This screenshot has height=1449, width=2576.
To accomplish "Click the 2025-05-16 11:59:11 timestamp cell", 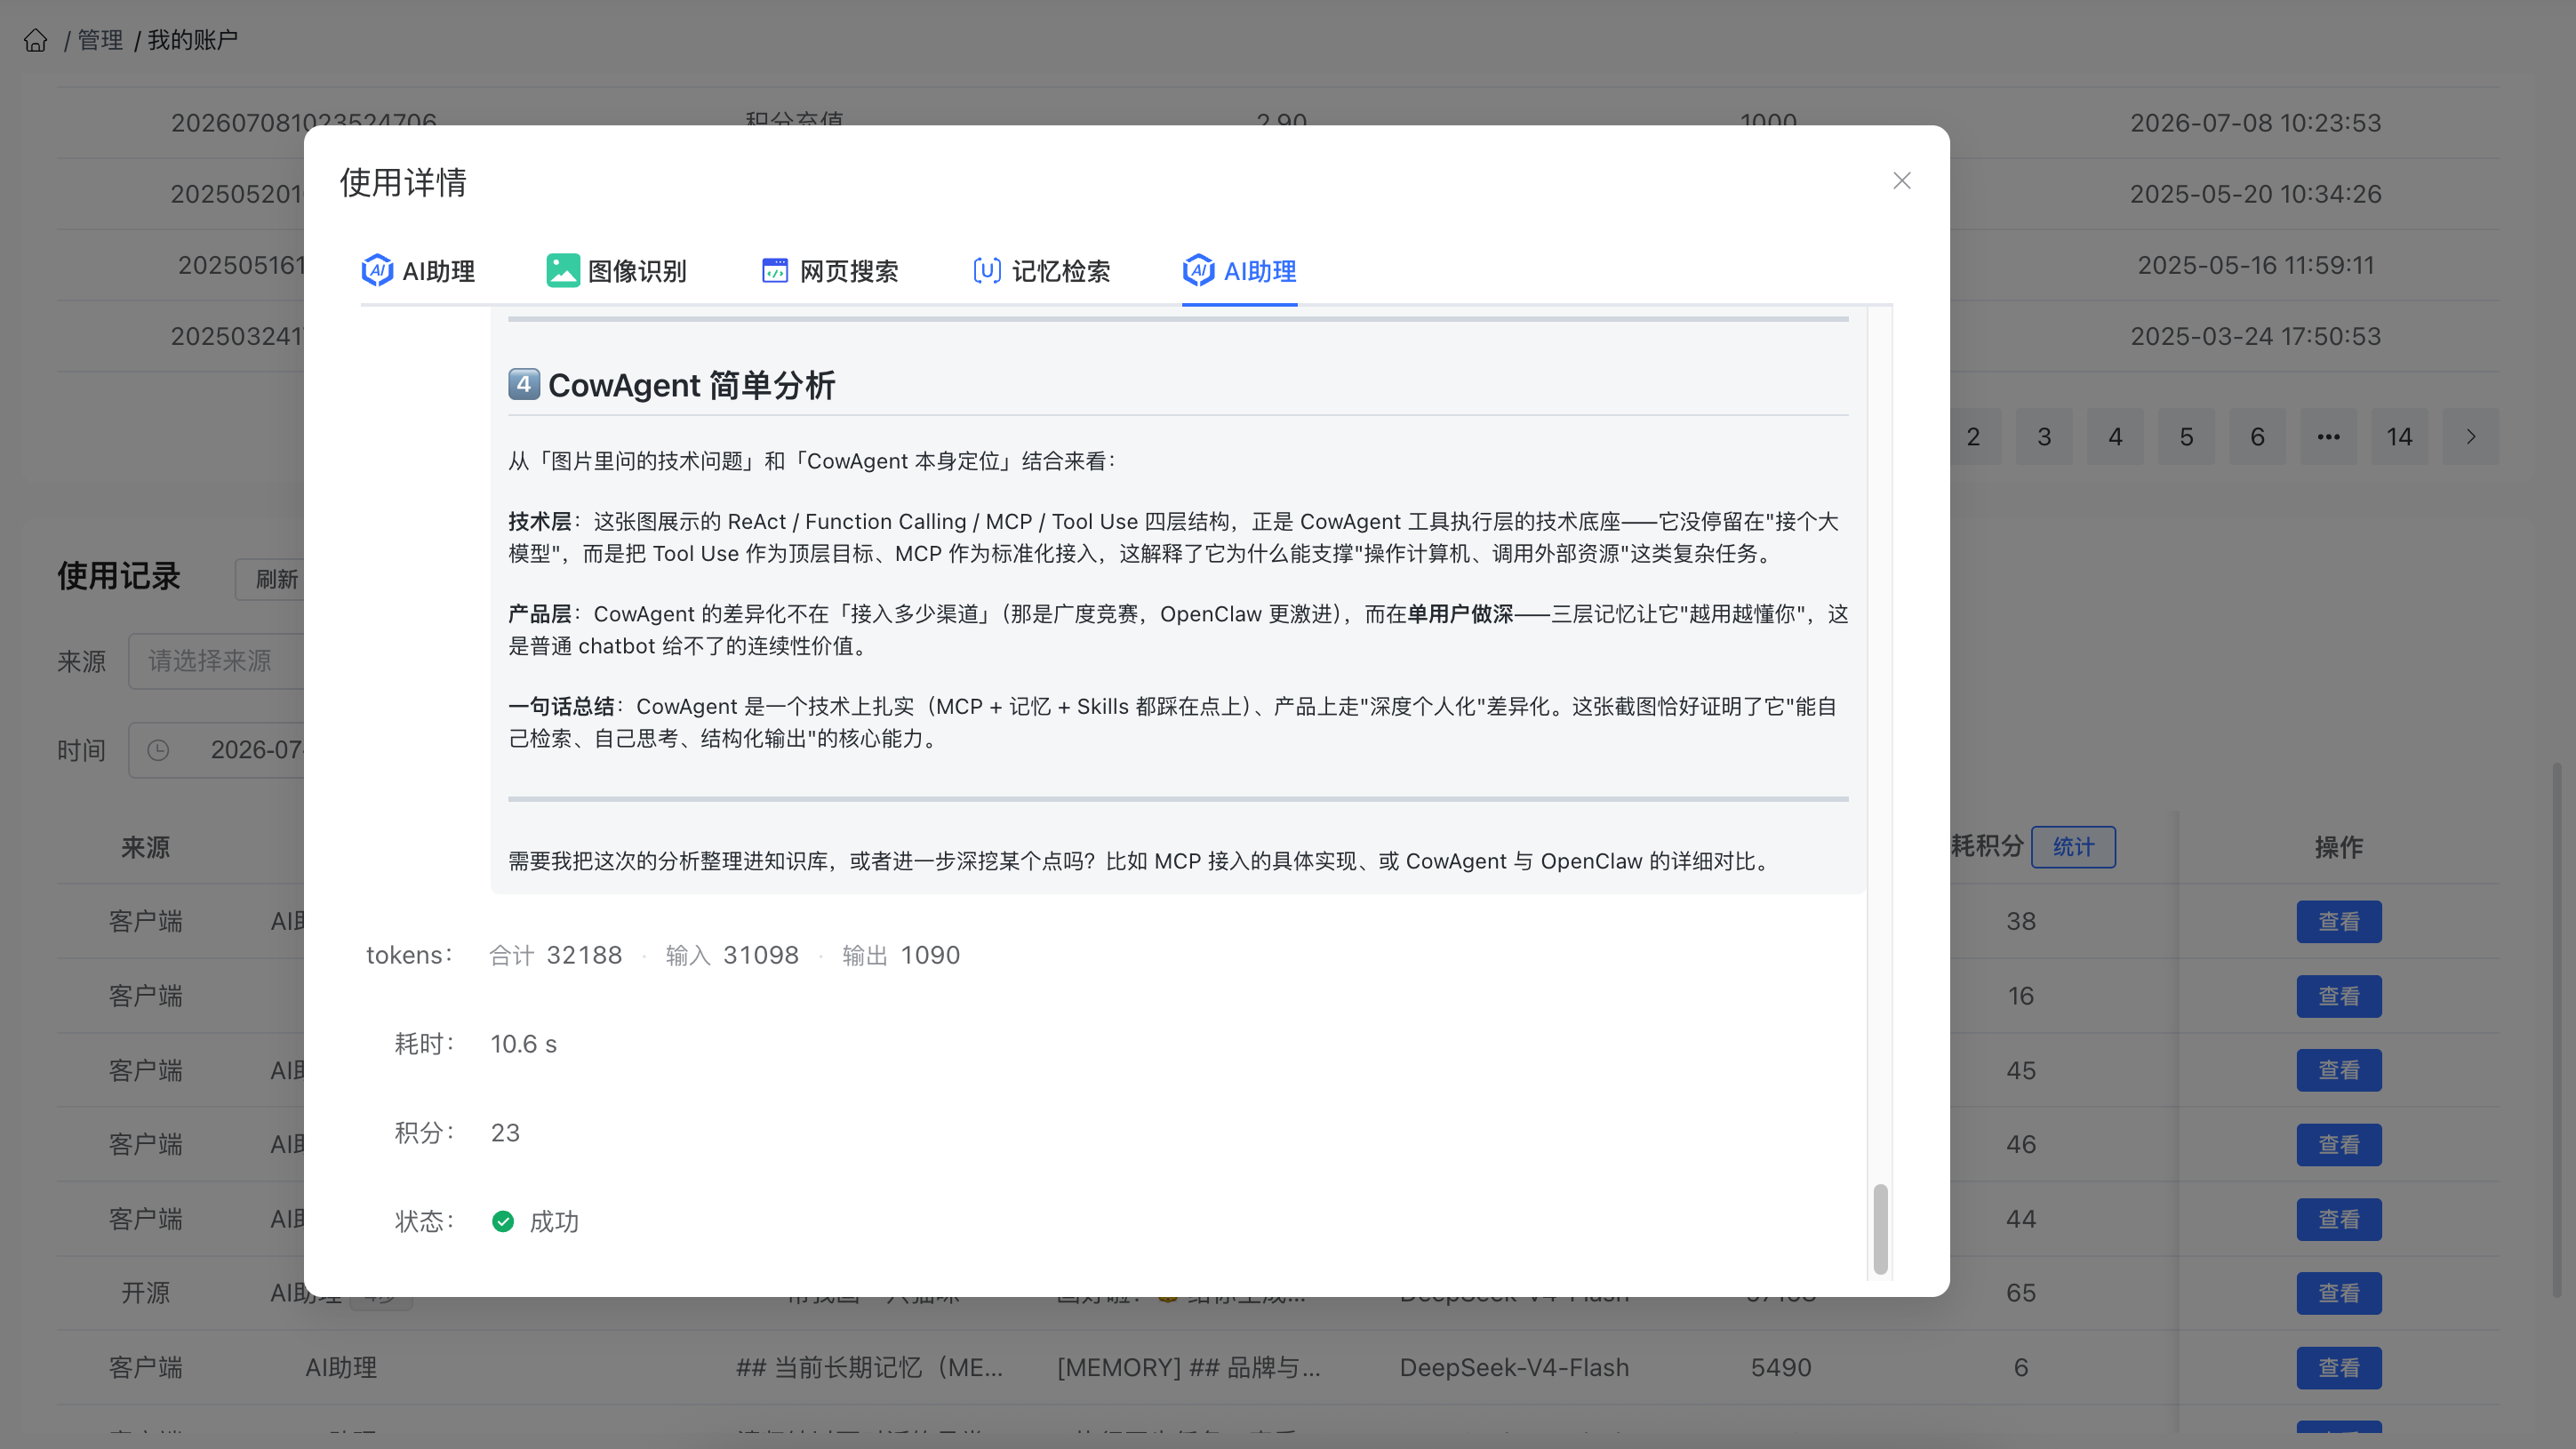I will coord(2255,265).
